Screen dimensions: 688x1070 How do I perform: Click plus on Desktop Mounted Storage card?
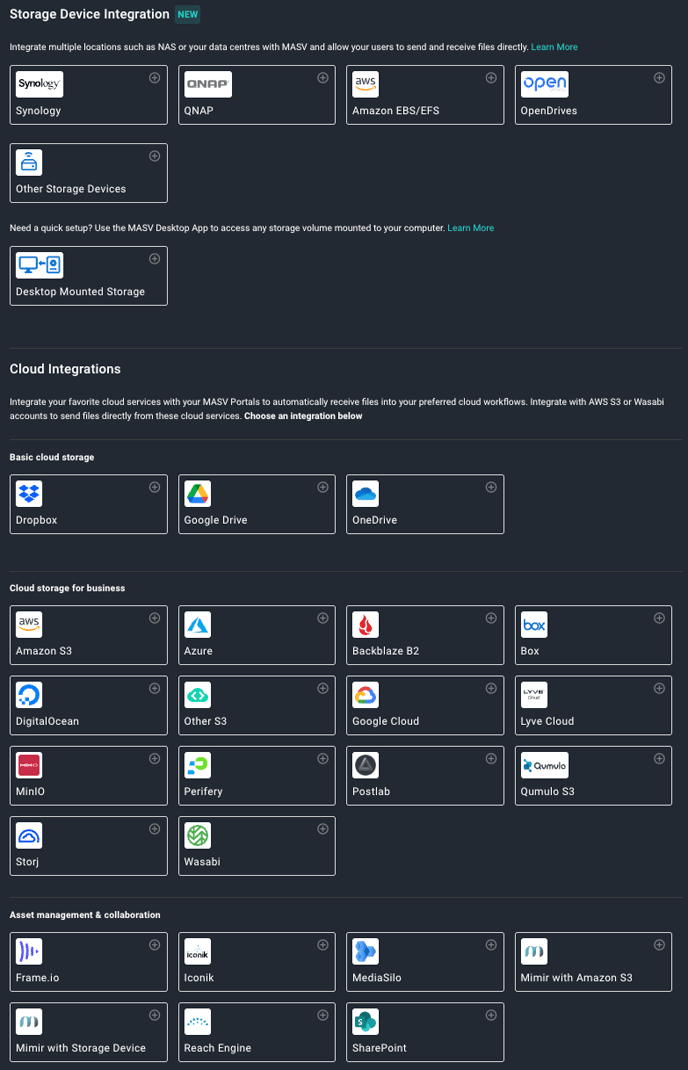point(155,259)
